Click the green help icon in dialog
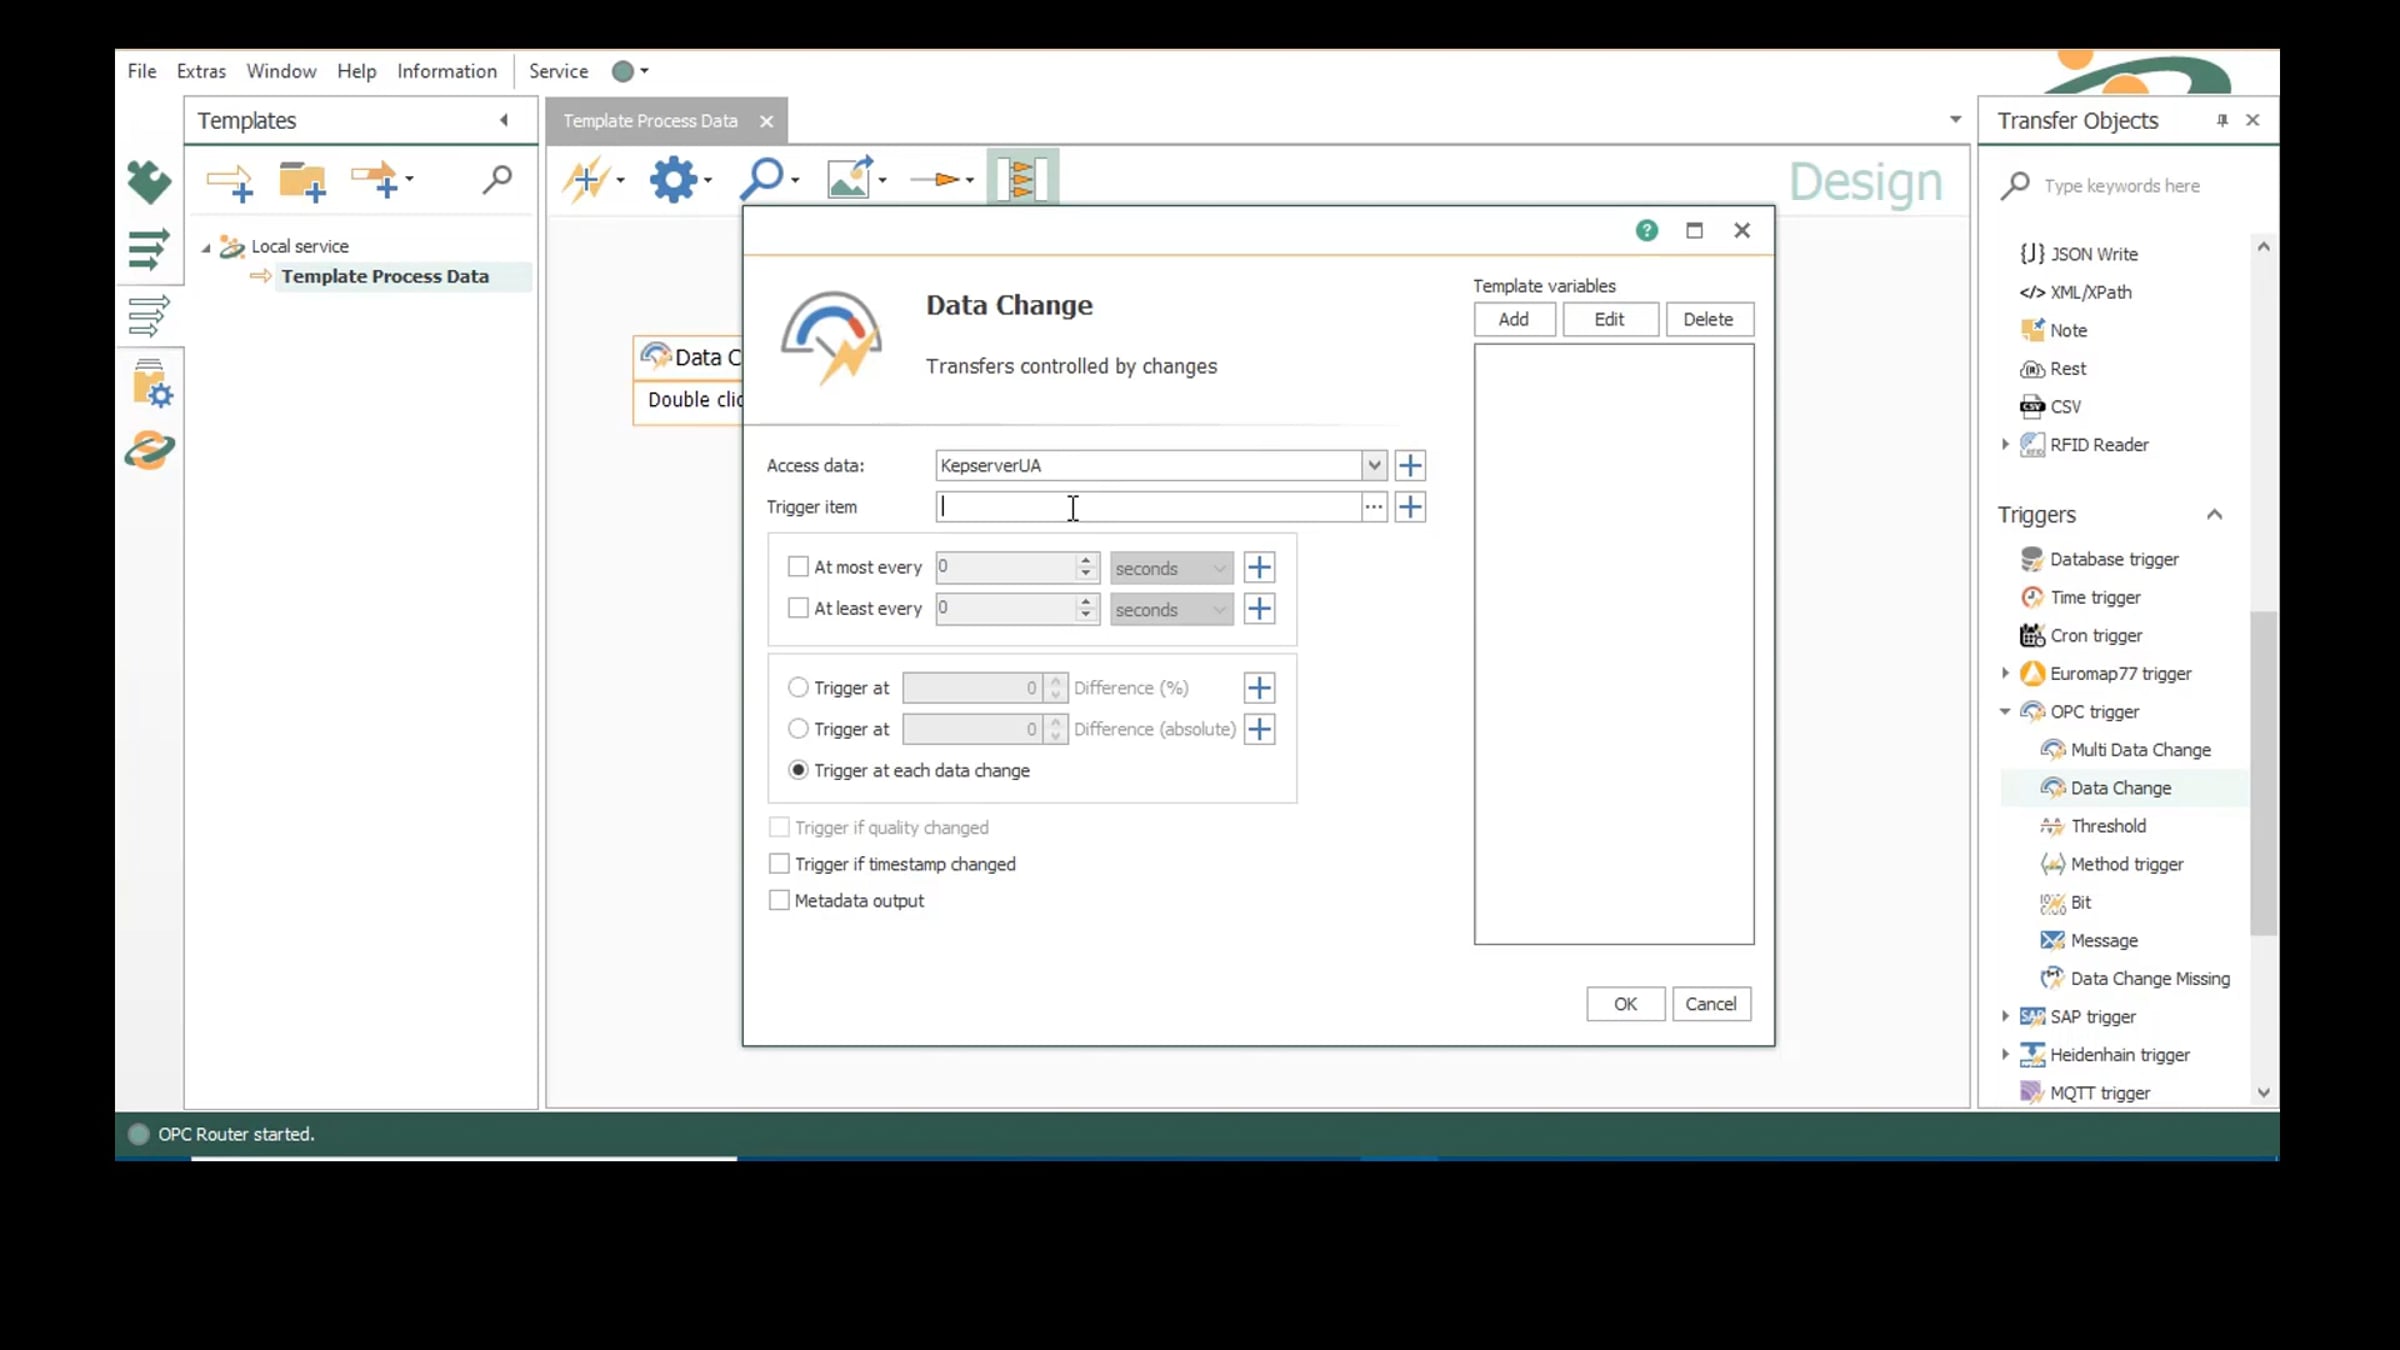Screen dimensions: 2400x1350 1646,230
